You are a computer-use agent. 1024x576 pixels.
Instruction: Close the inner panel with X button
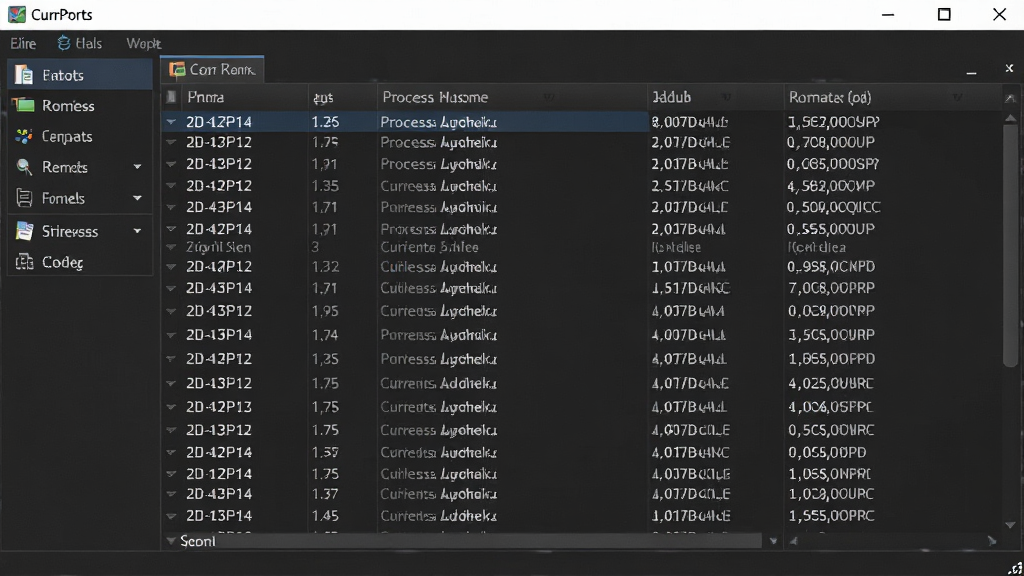tap(1009, 68)
